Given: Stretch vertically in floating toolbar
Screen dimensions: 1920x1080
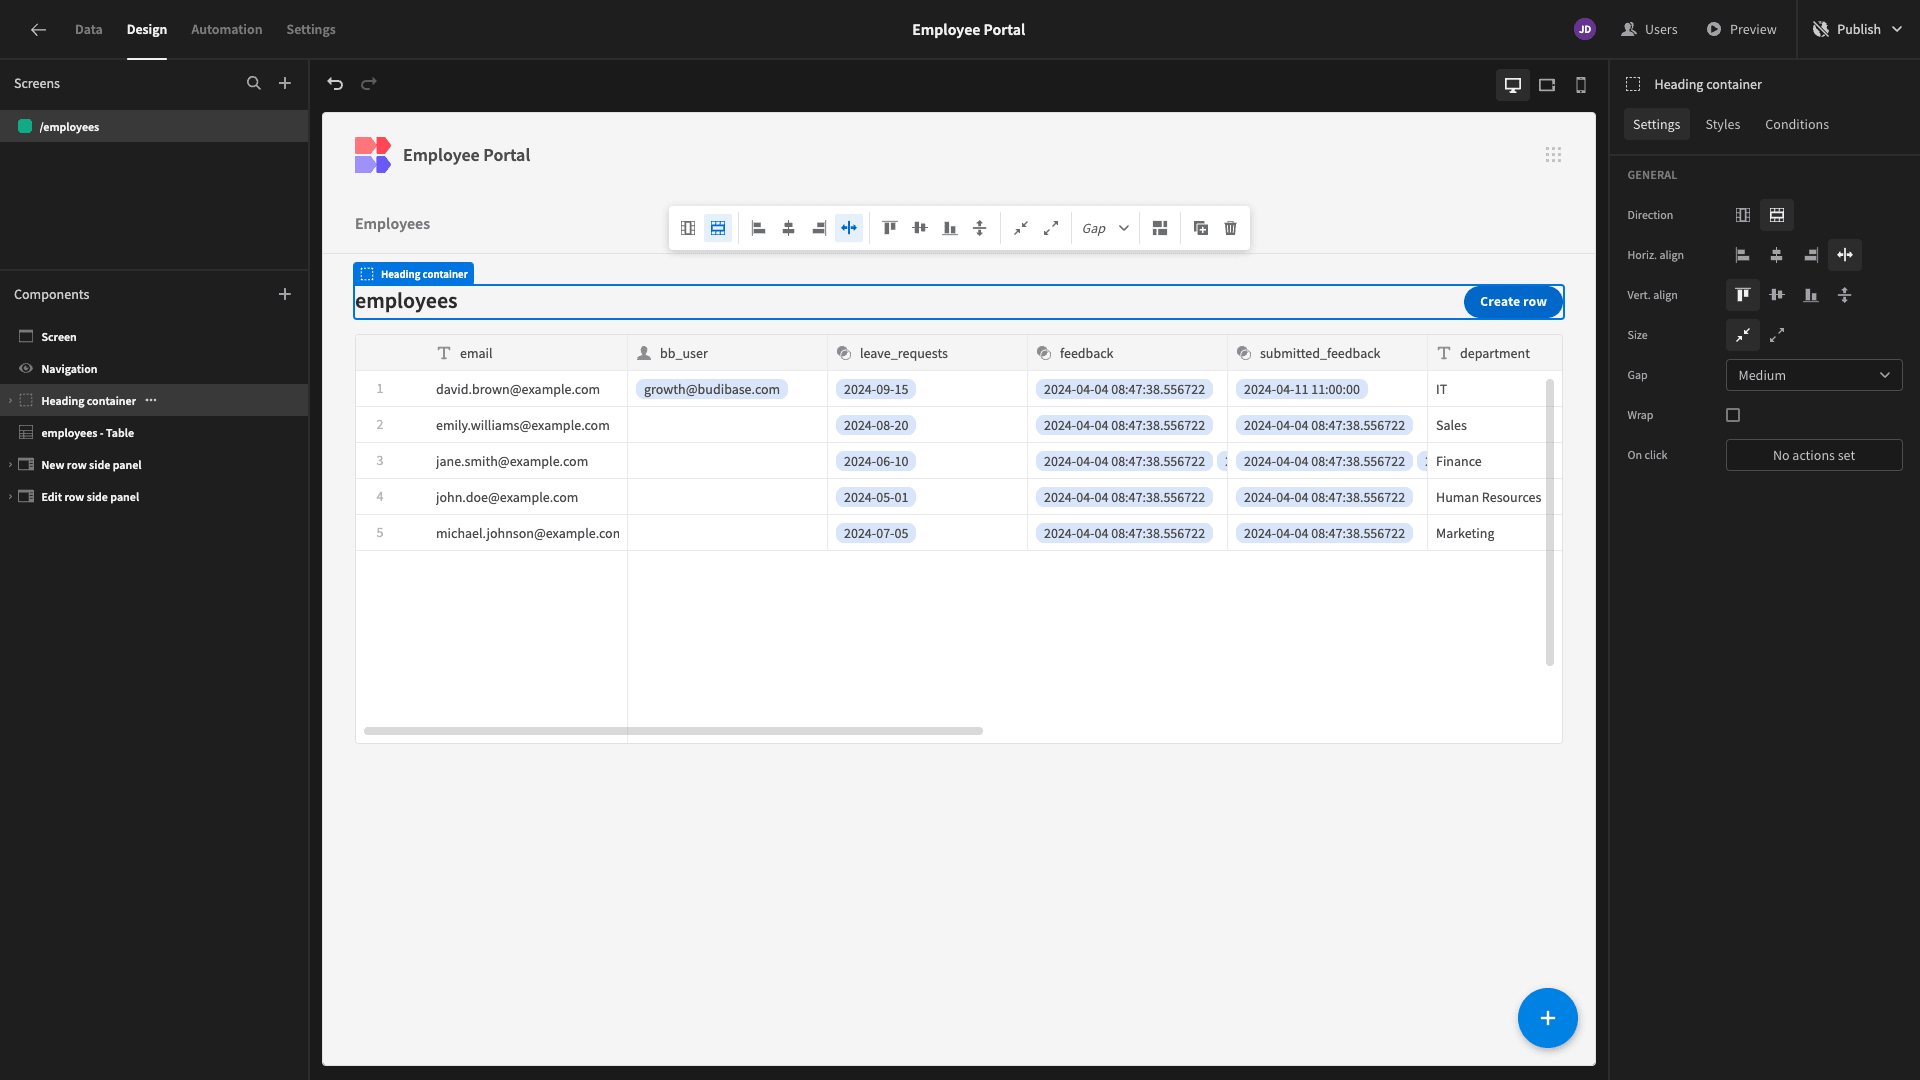Looking at the screenshot, I should click(980, 228).
